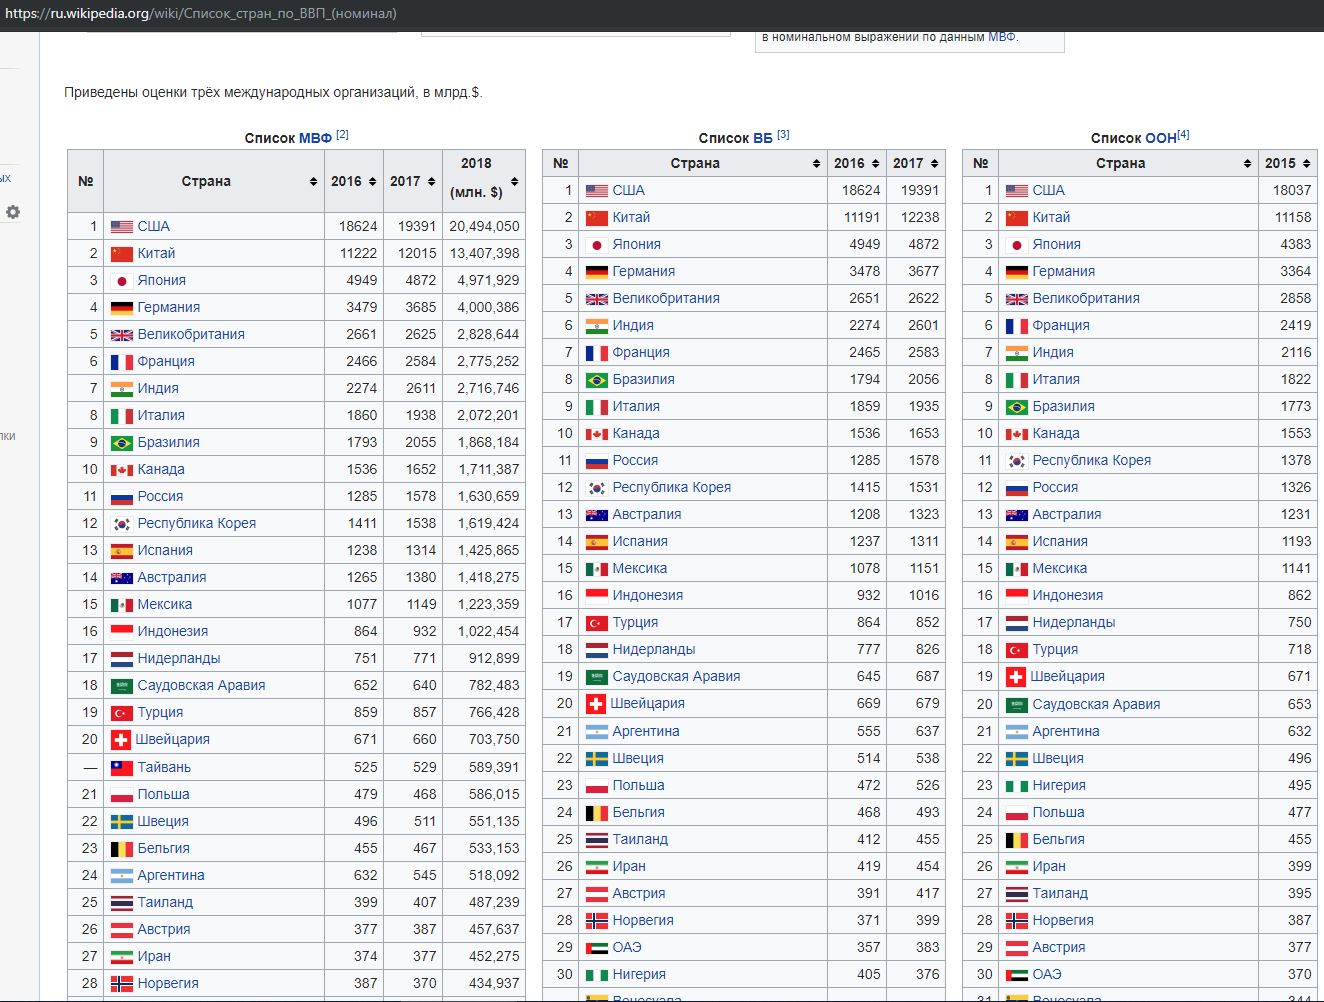This screenshot has width=1324, height=1002.
Task: Sort the IMF table by the 2018 column
Action: 514,181
